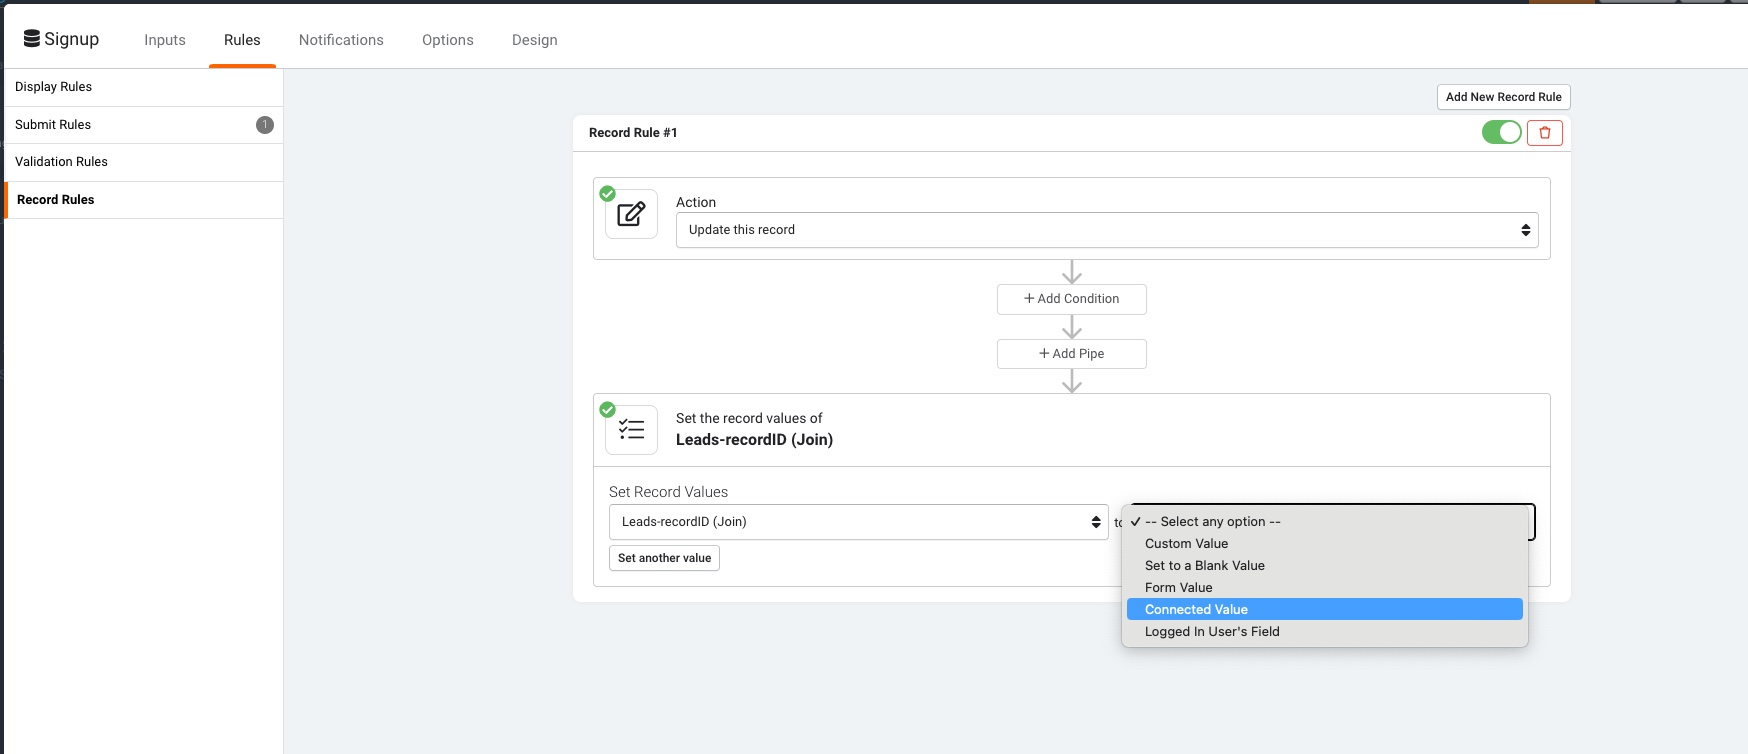Click the Set Record Values label
The width and height of the screenshot is (1748, 754).
[x=668, y=492]
